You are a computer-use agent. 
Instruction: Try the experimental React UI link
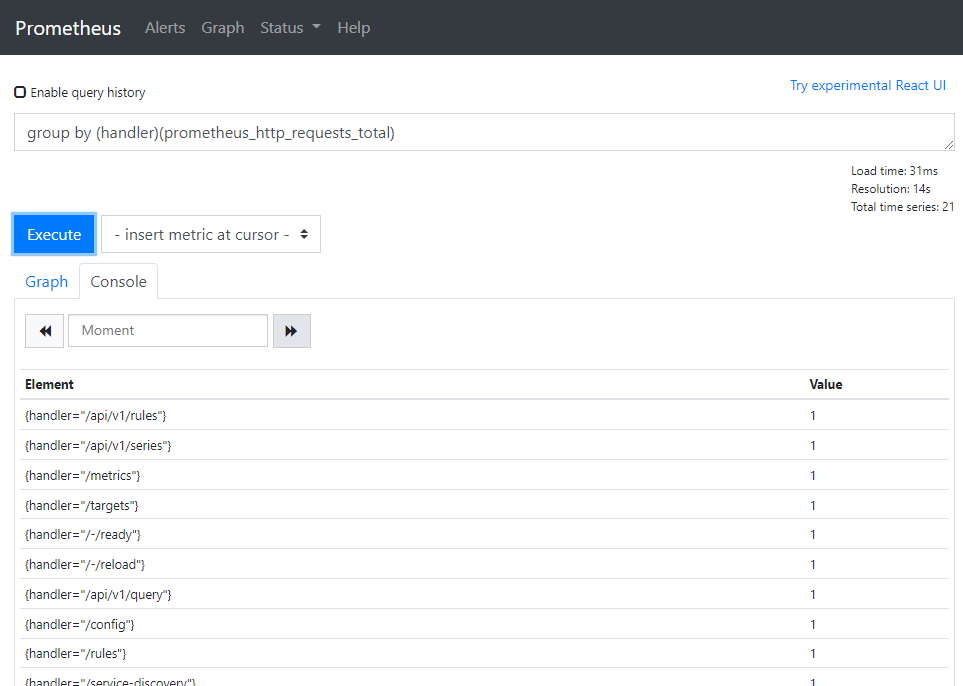[867, 86]
